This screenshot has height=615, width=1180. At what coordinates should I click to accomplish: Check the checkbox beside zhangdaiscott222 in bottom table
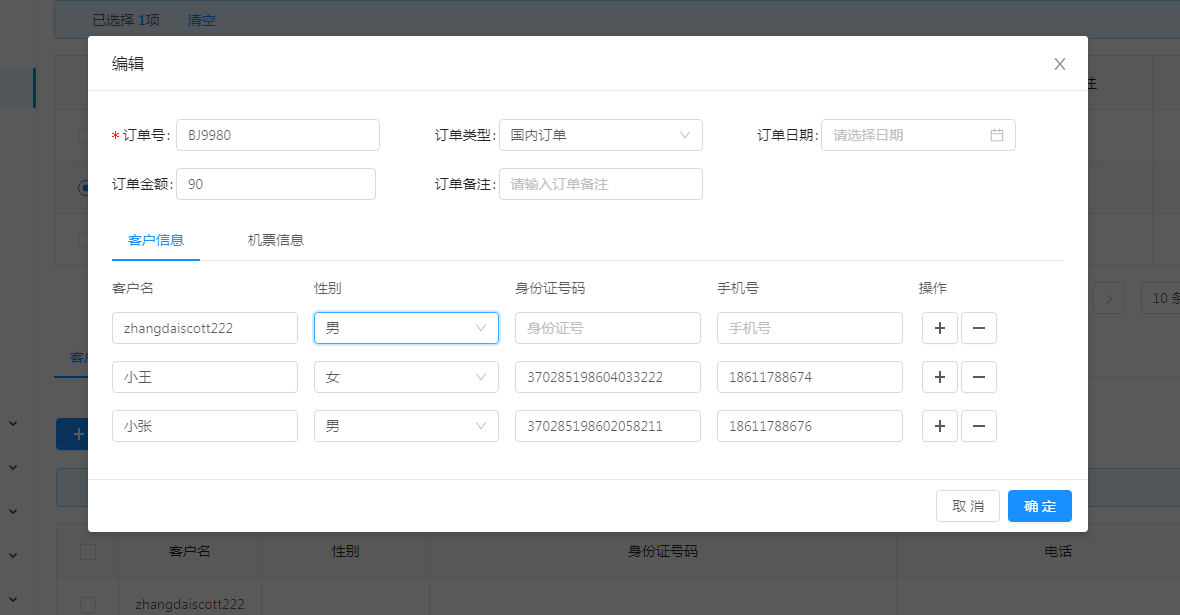point(88,603)
